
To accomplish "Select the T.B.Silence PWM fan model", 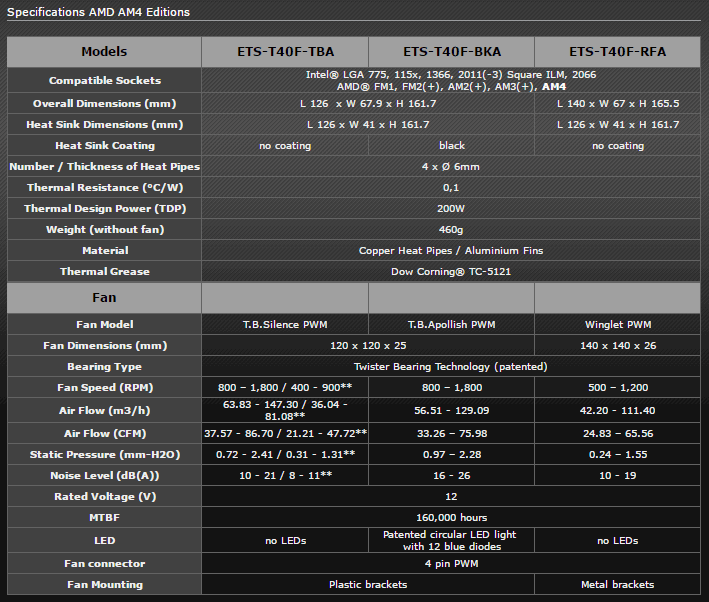I will [x=285, y=324].
